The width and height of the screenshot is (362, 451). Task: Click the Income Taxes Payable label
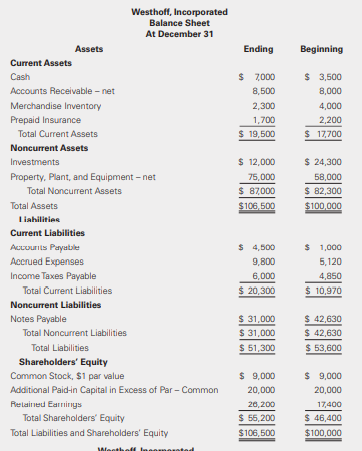pos(53,276)
